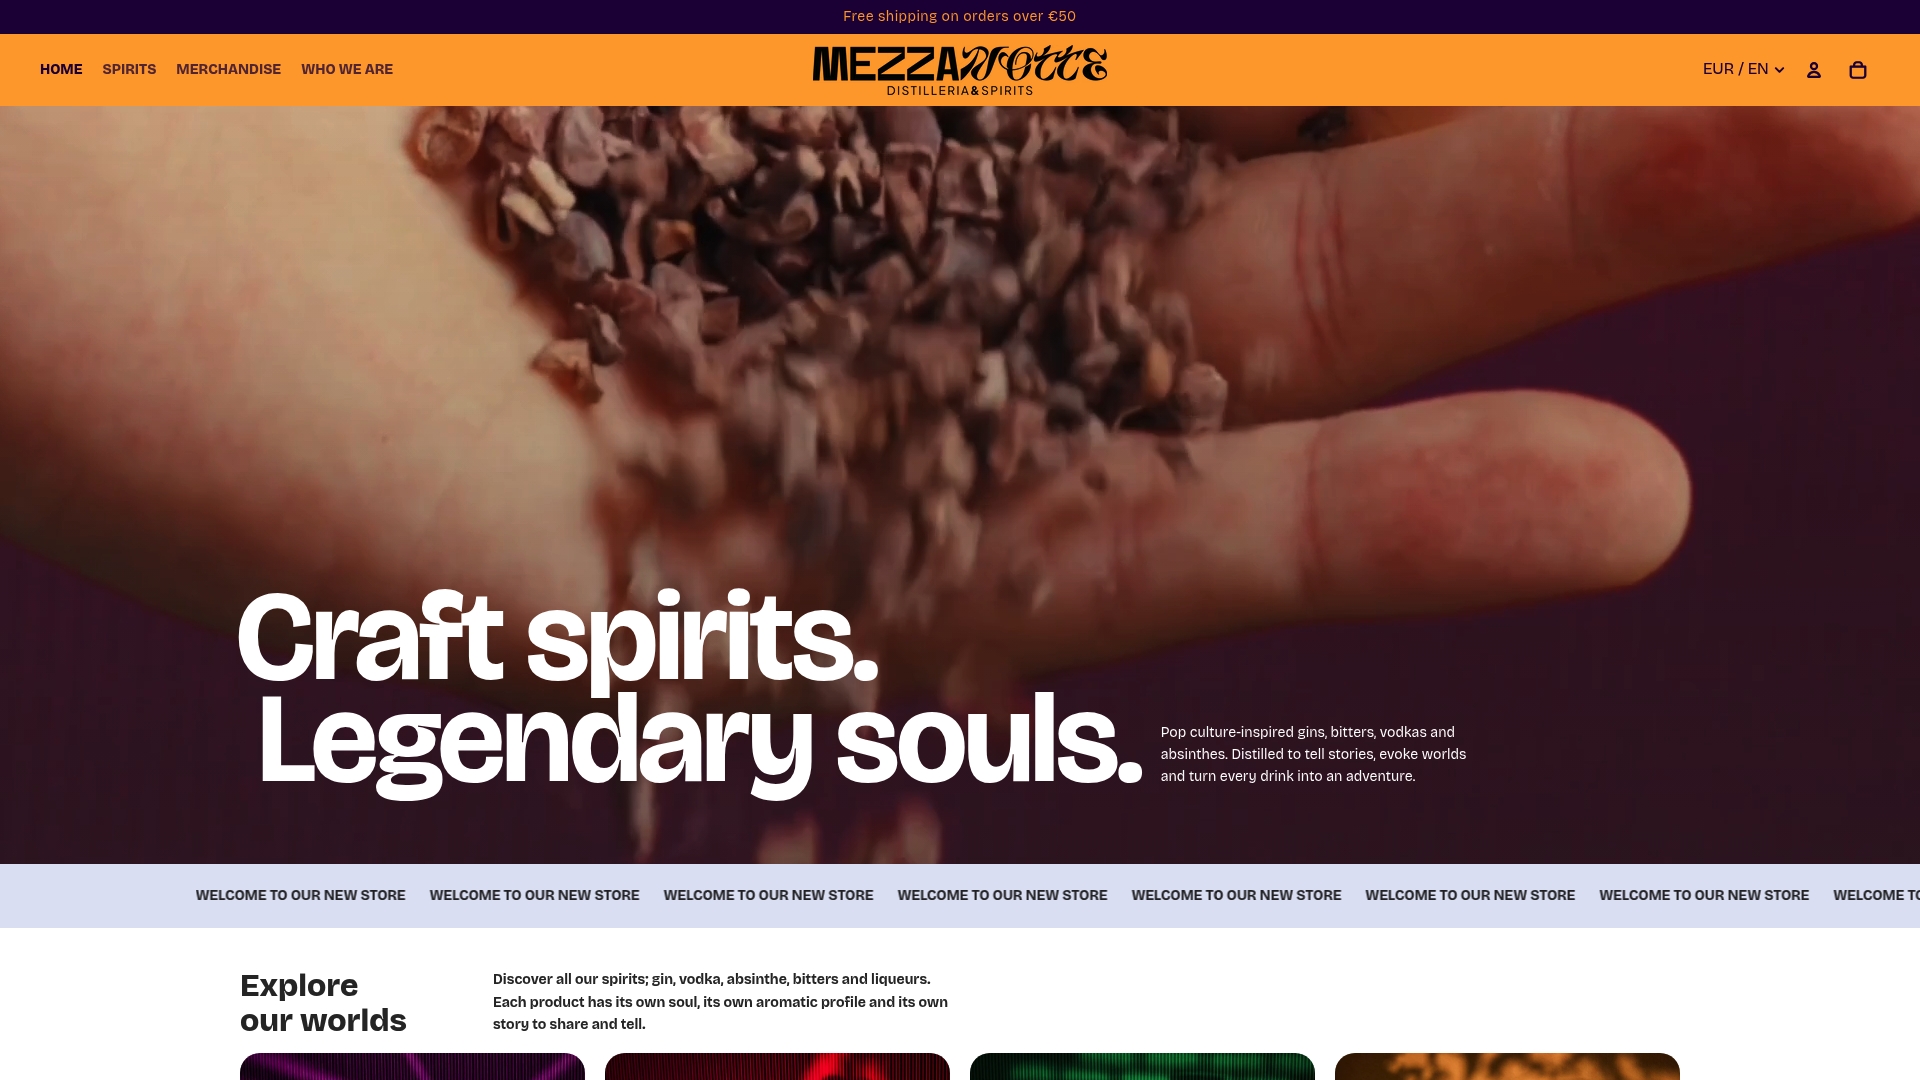1920x1080 pixels.
Task: Select the green collection card thumbnail
Action: (x=1142, y=1066)
